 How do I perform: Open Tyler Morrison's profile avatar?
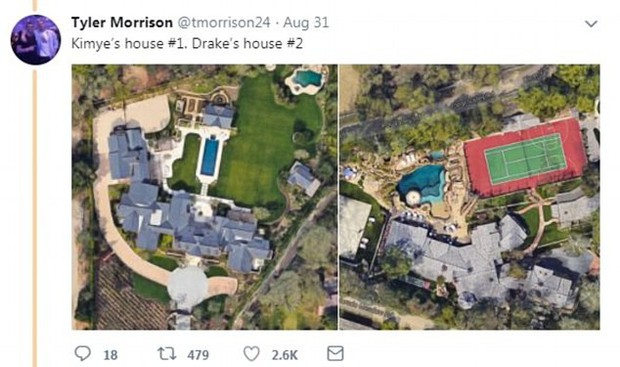[36, 40]
